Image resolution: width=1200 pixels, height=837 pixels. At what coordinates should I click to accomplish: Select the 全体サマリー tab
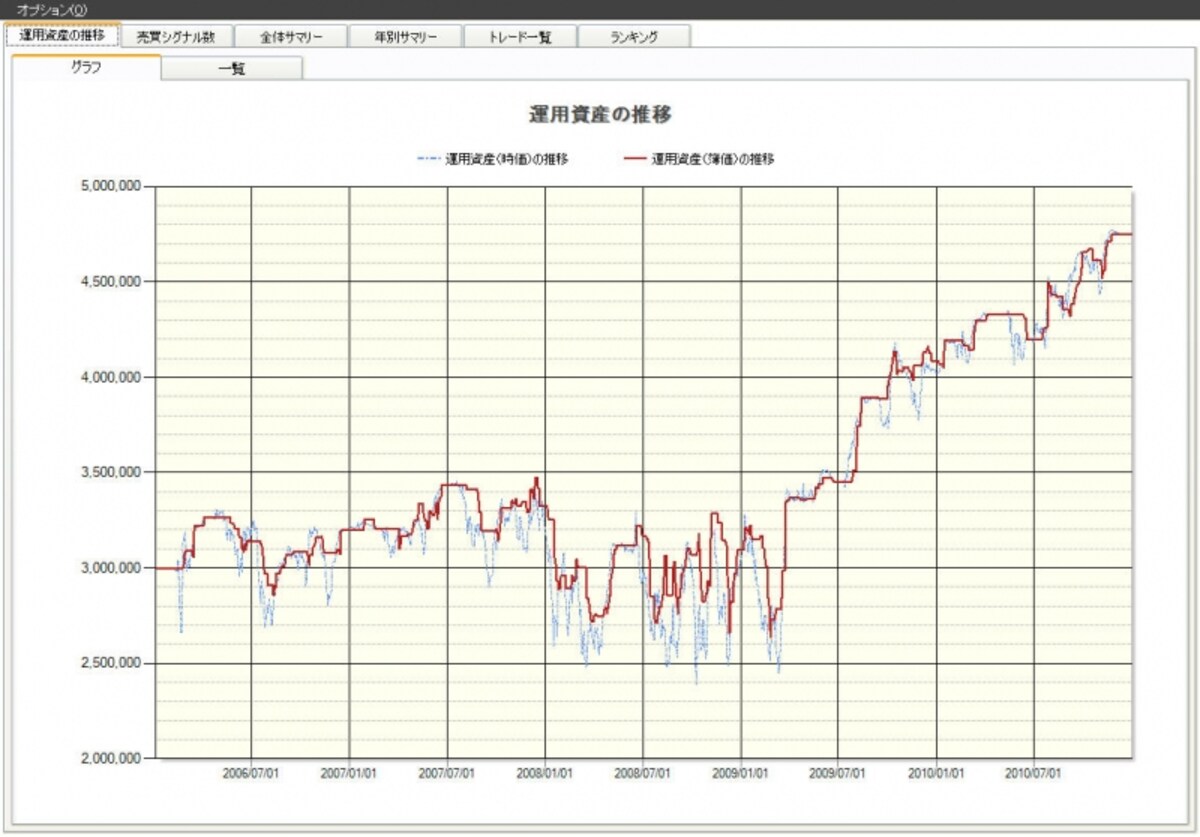(291, 36)
